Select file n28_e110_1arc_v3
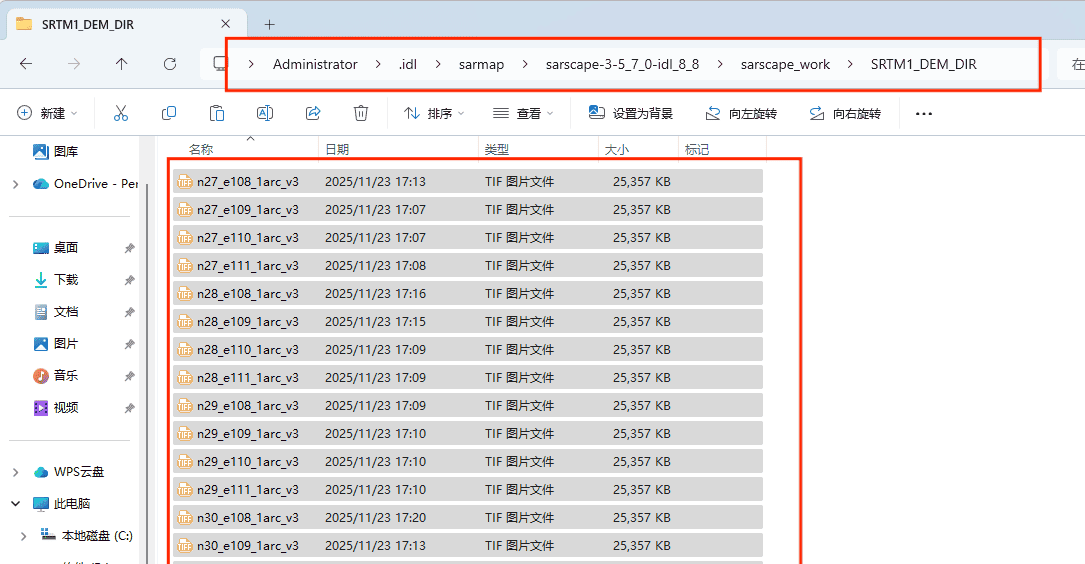 468,349
